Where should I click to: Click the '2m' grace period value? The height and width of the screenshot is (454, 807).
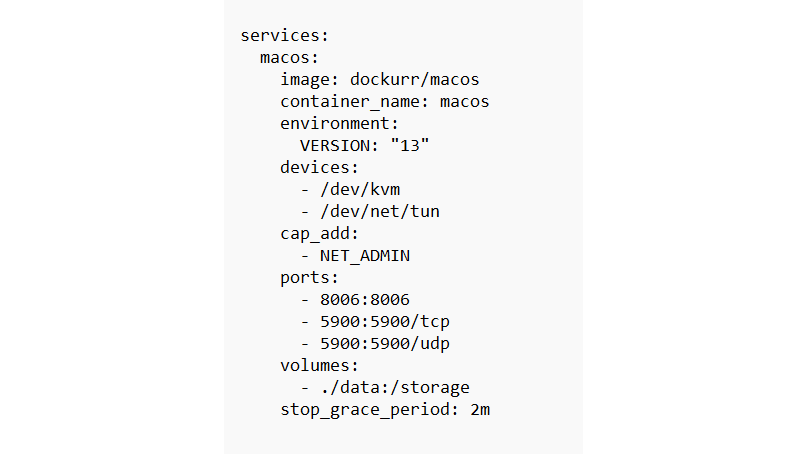tap(480, 409)
